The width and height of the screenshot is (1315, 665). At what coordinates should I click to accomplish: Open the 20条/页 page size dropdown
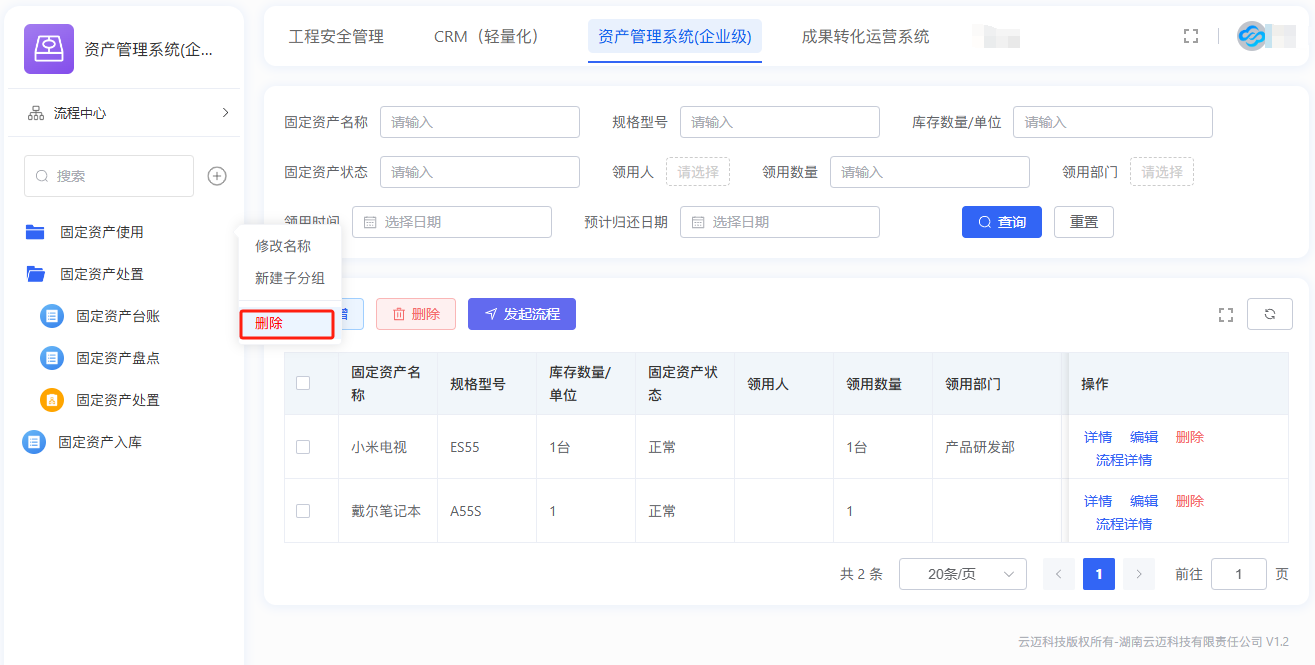click(962, 574)
